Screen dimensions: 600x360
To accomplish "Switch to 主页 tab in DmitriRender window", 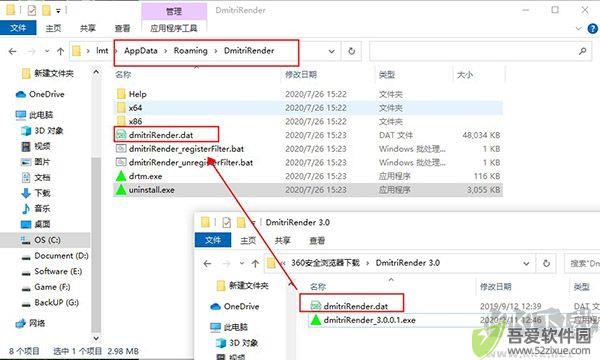I will point(53,28).
